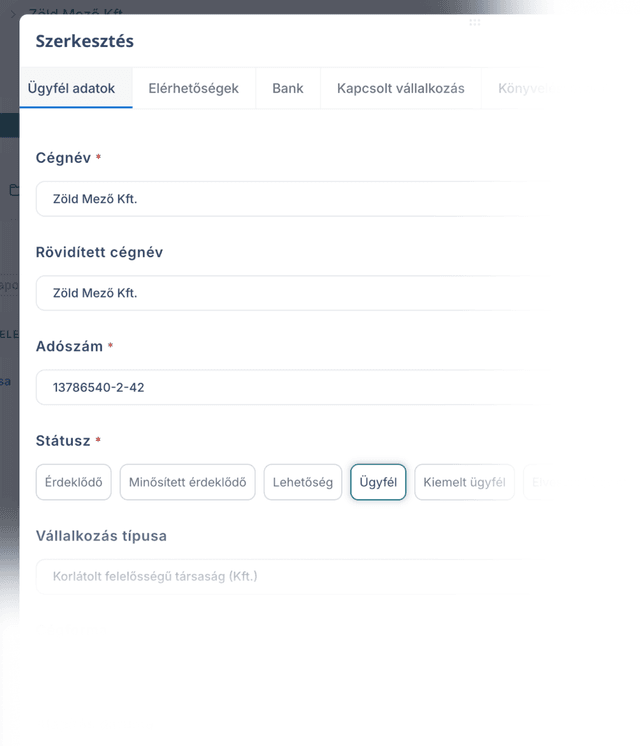Image resolution: width=640 pixels, height=746 pixels.
Task: Select the Kapcsolt vállalkozás tab
Action: (401, 88)
